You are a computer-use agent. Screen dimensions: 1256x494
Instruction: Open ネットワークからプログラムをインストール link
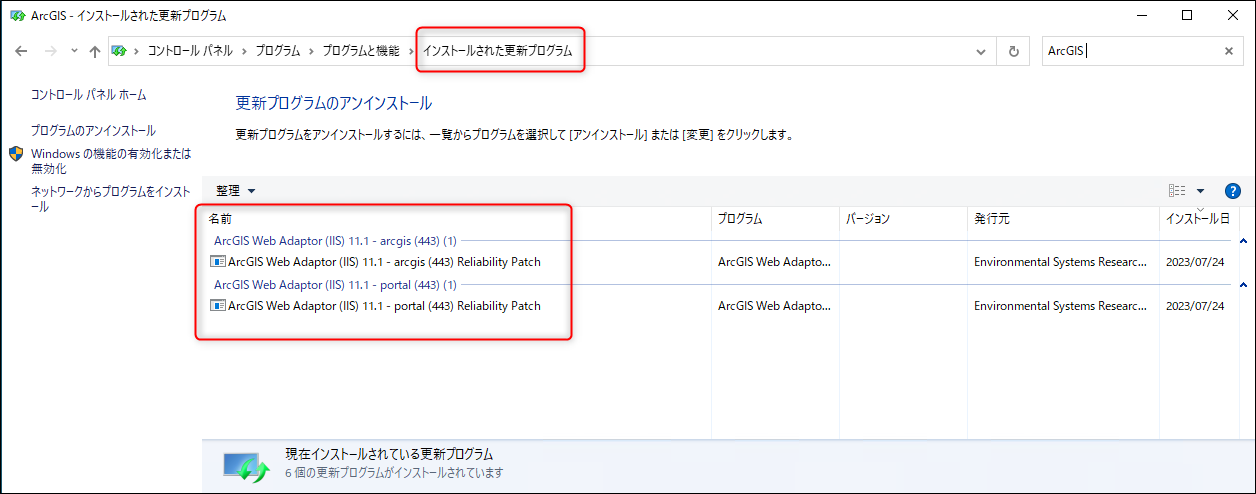tap(110, 199)
